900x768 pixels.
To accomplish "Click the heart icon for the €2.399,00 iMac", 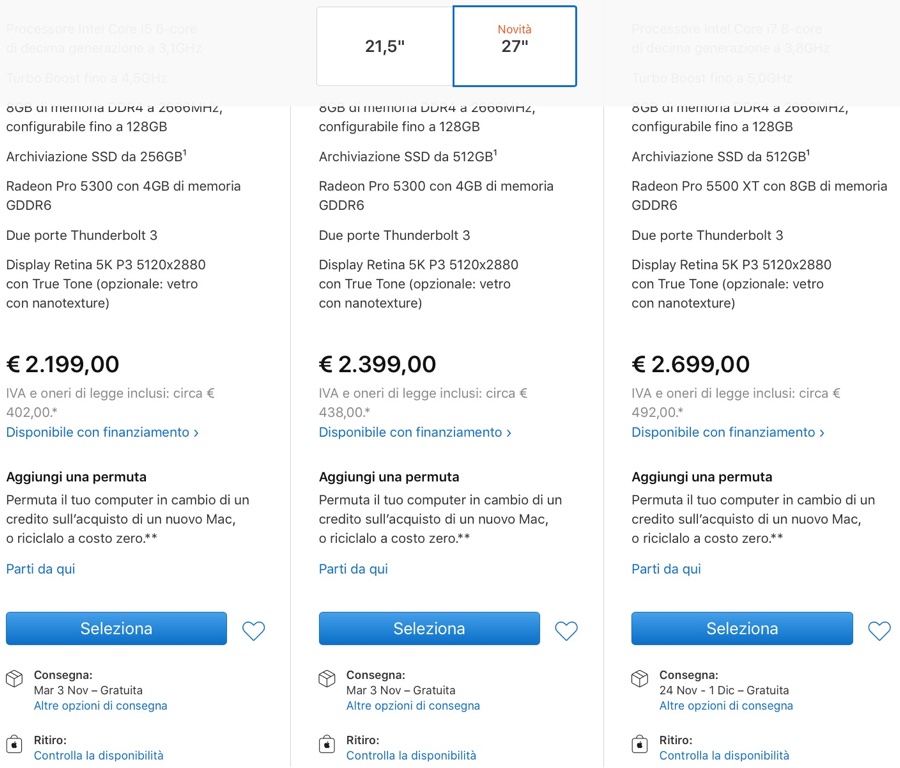I will [x=567, y=631].
